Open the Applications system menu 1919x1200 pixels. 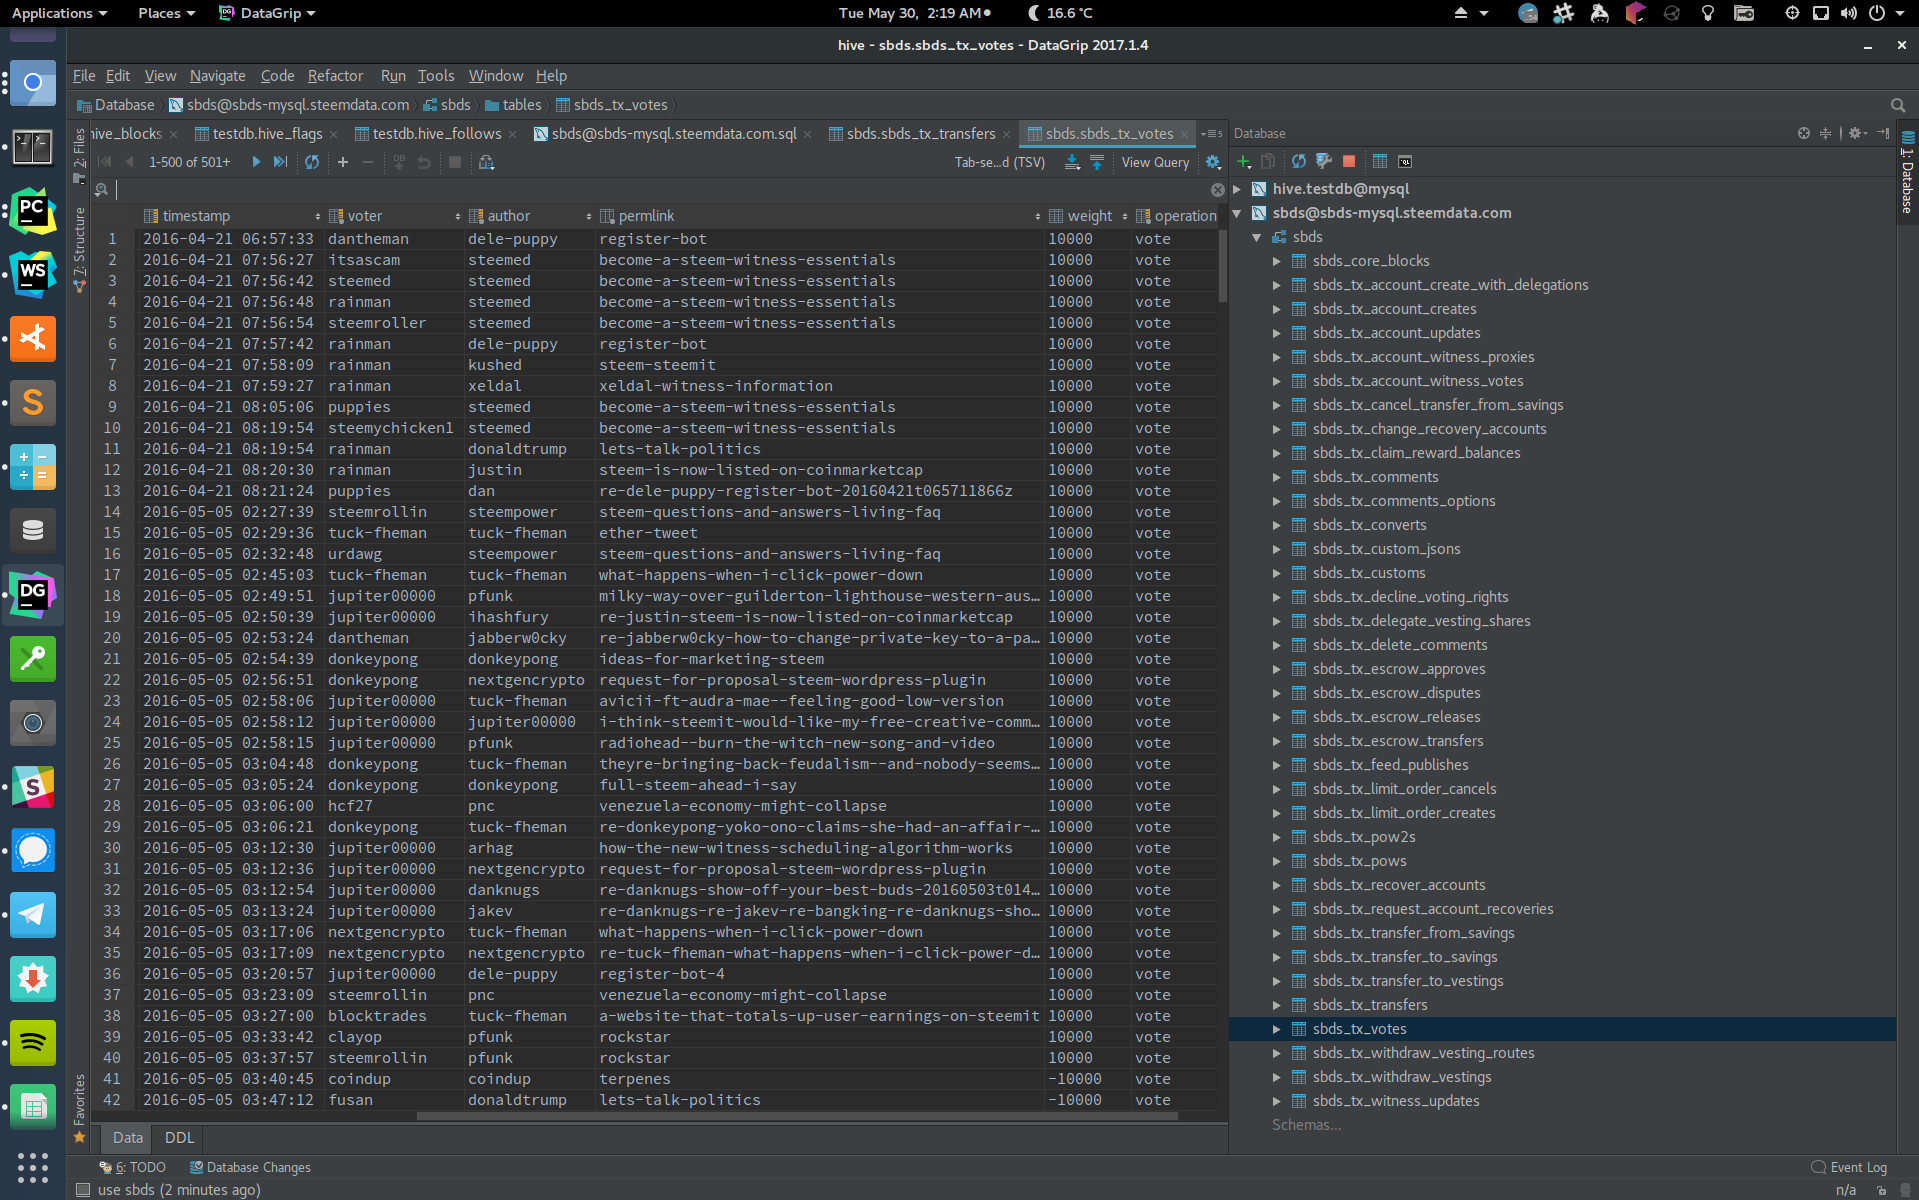(x=58, y=13)
